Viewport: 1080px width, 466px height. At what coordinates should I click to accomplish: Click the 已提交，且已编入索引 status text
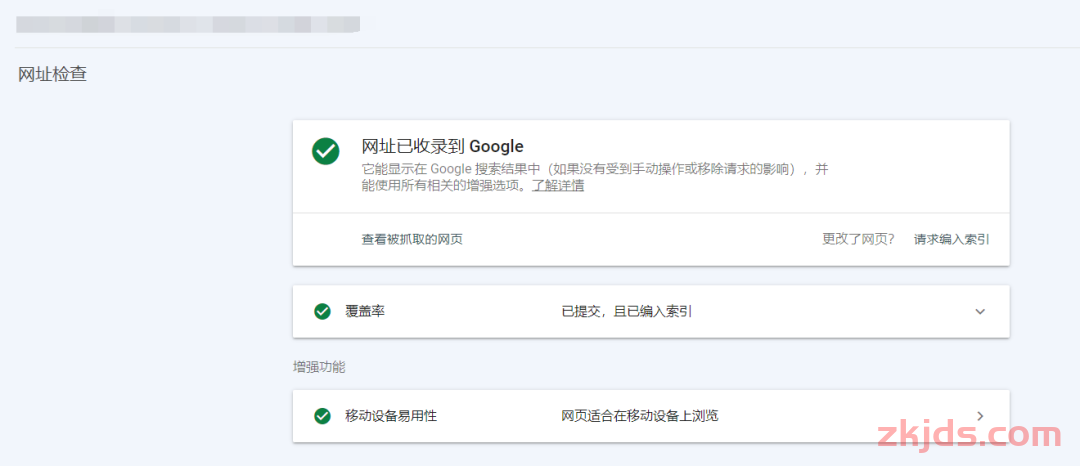coord(627,312)
